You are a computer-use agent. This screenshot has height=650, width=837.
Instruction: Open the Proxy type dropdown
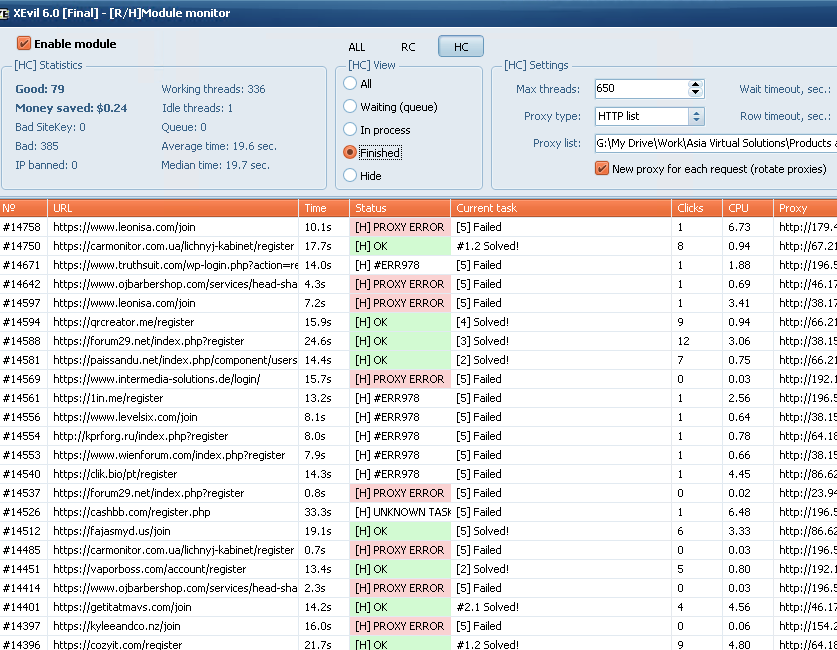click(696, 116)
